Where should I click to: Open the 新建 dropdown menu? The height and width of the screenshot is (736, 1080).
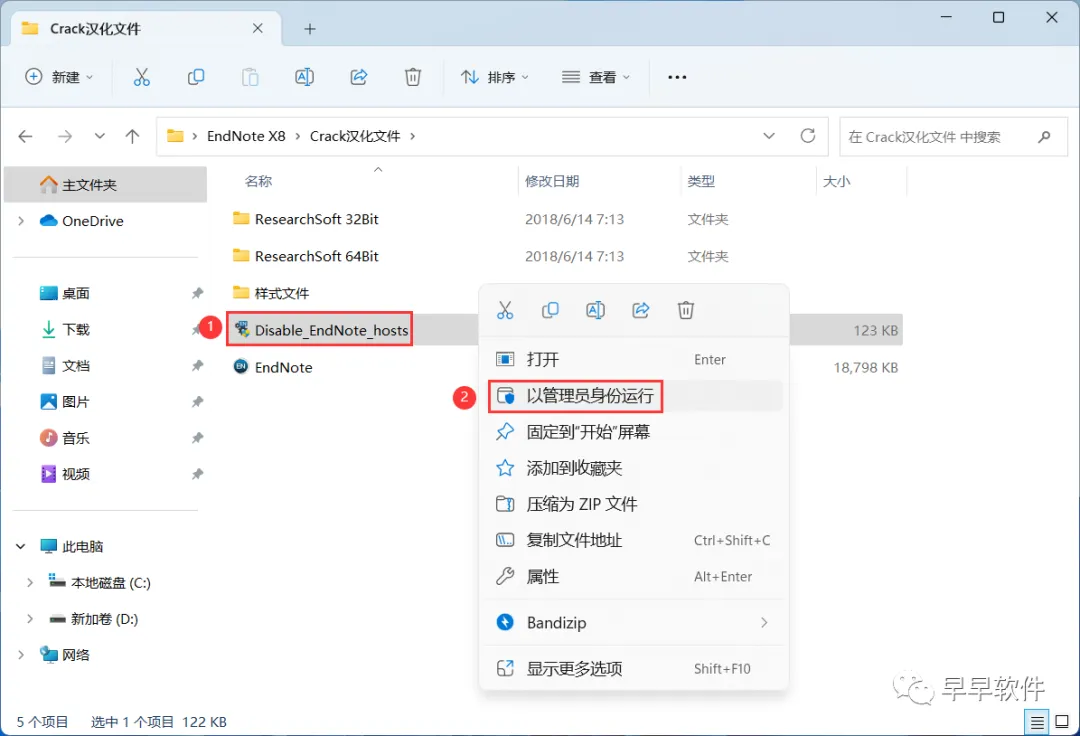[x=59, y=77]
